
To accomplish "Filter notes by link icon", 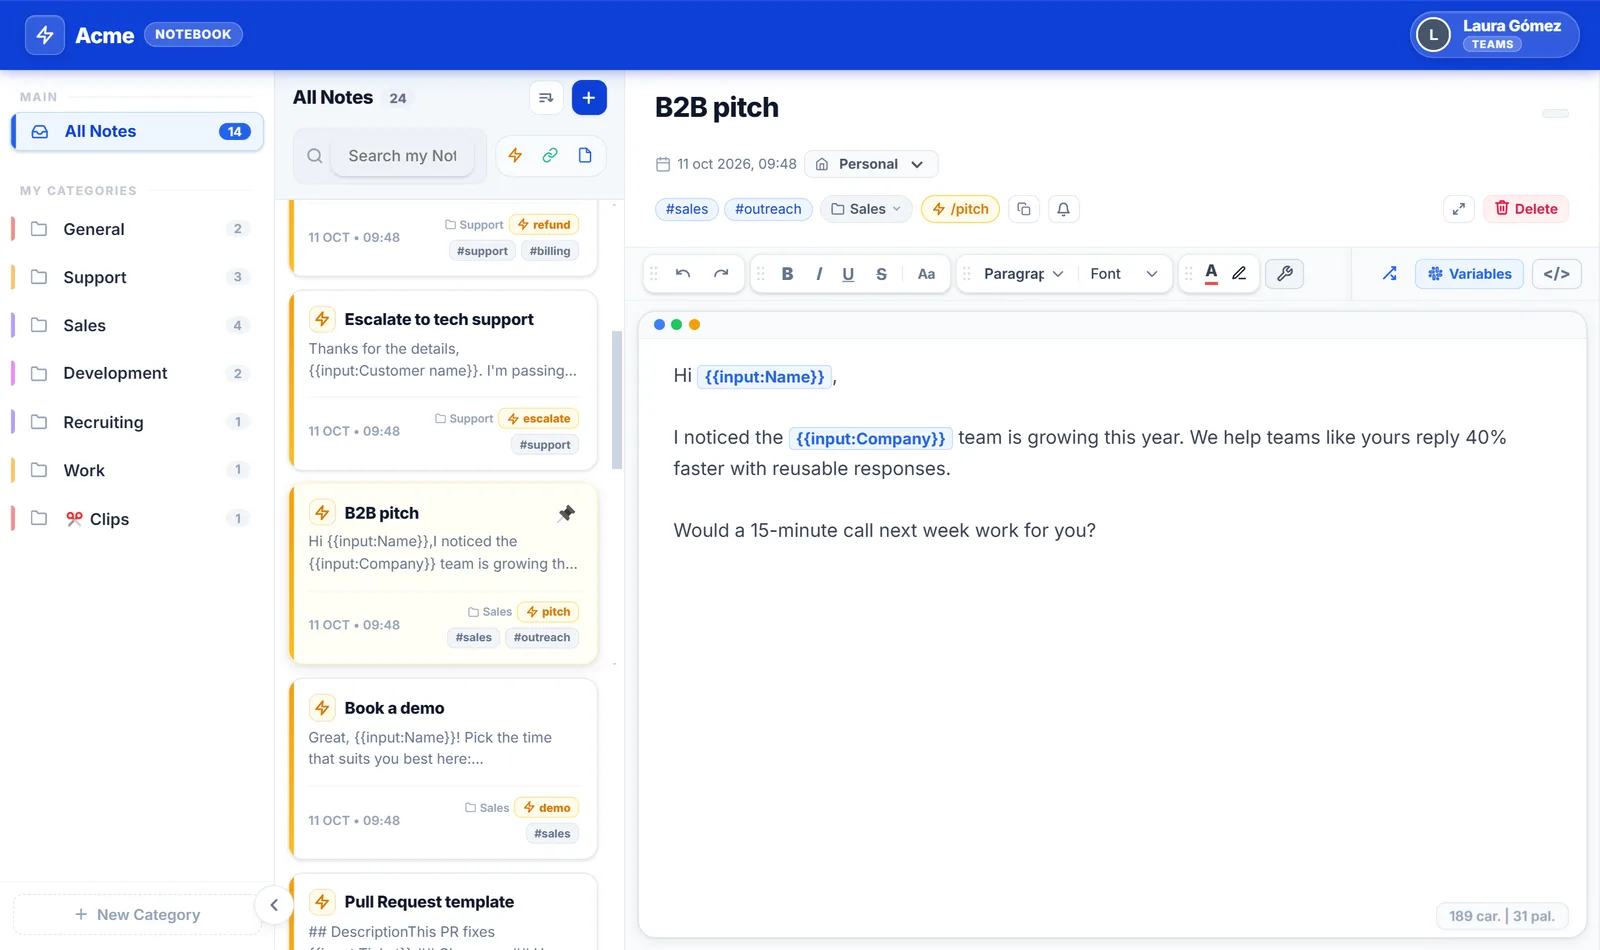I will tap(550, 156).
